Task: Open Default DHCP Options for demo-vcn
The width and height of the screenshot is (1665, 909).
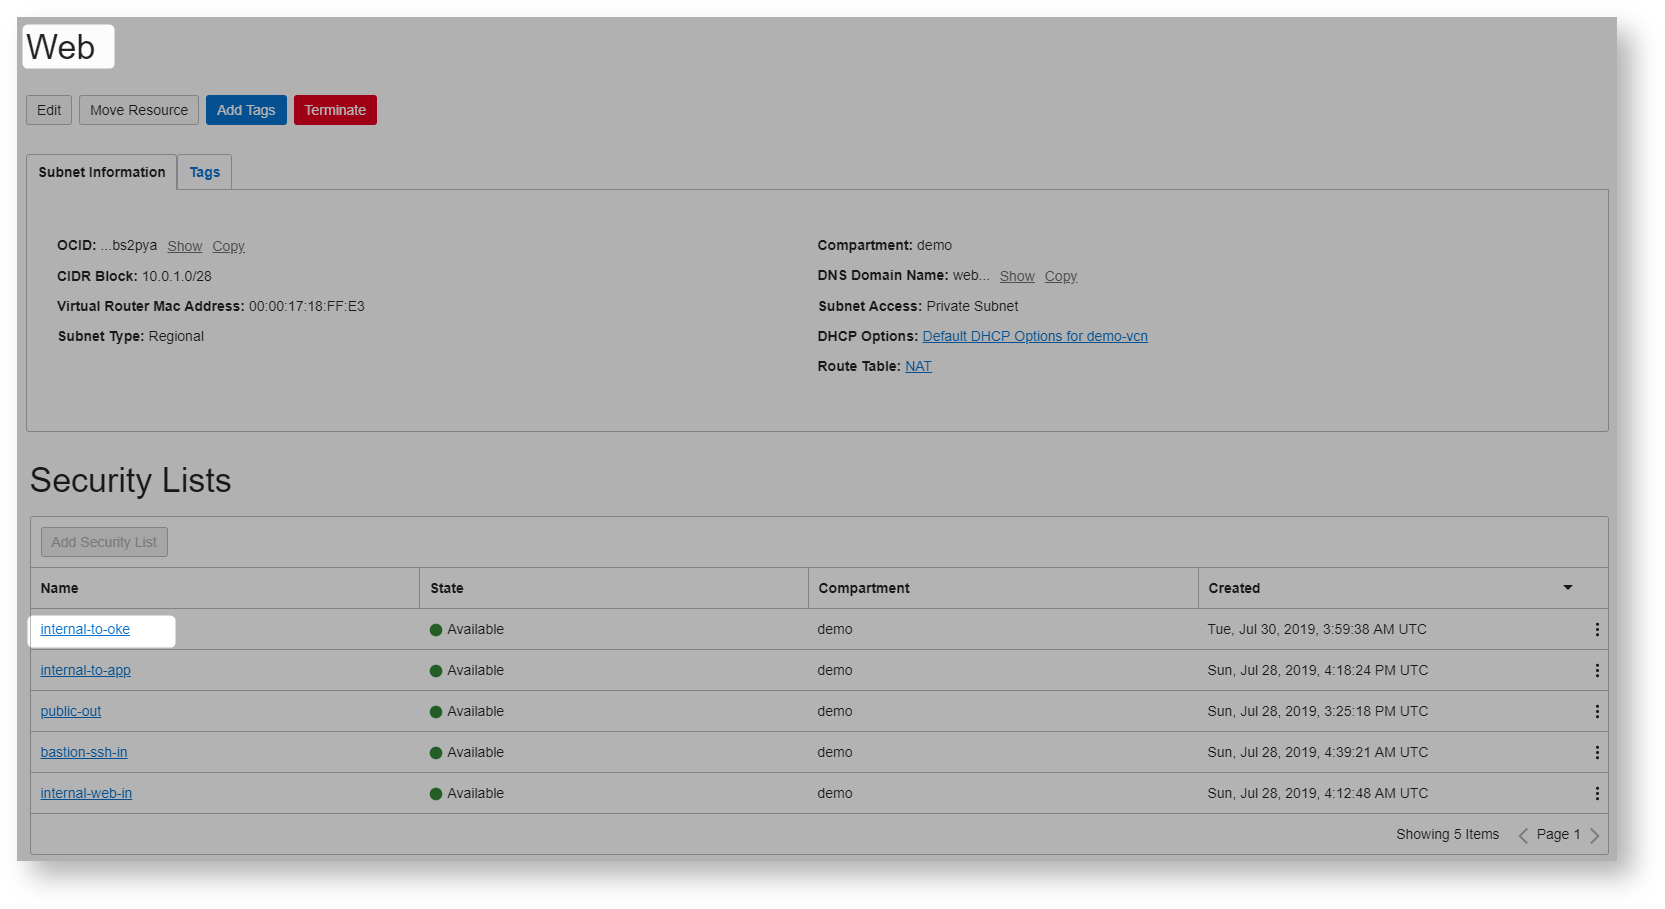Action: click(x=1035, y=336)
